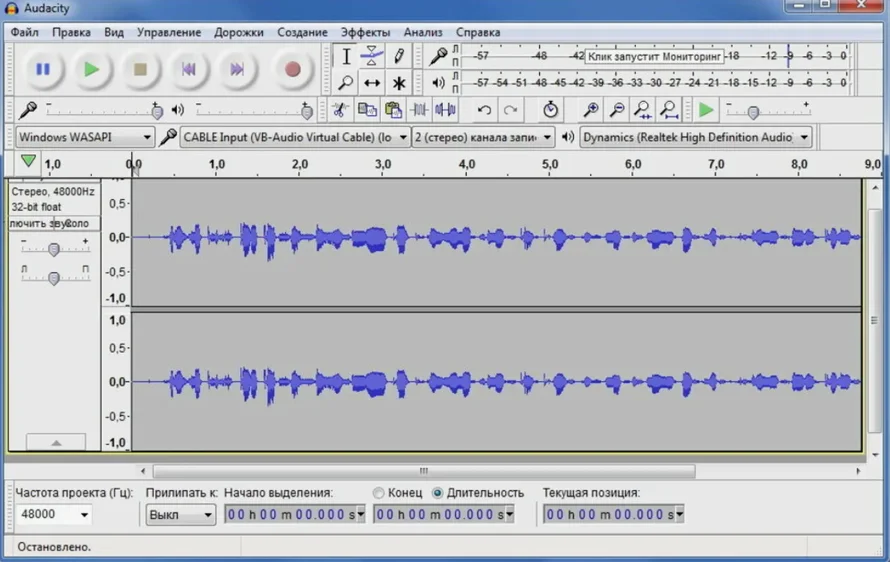
Task: Select the Zoom magnifier tool
Action: pos(346,83)
